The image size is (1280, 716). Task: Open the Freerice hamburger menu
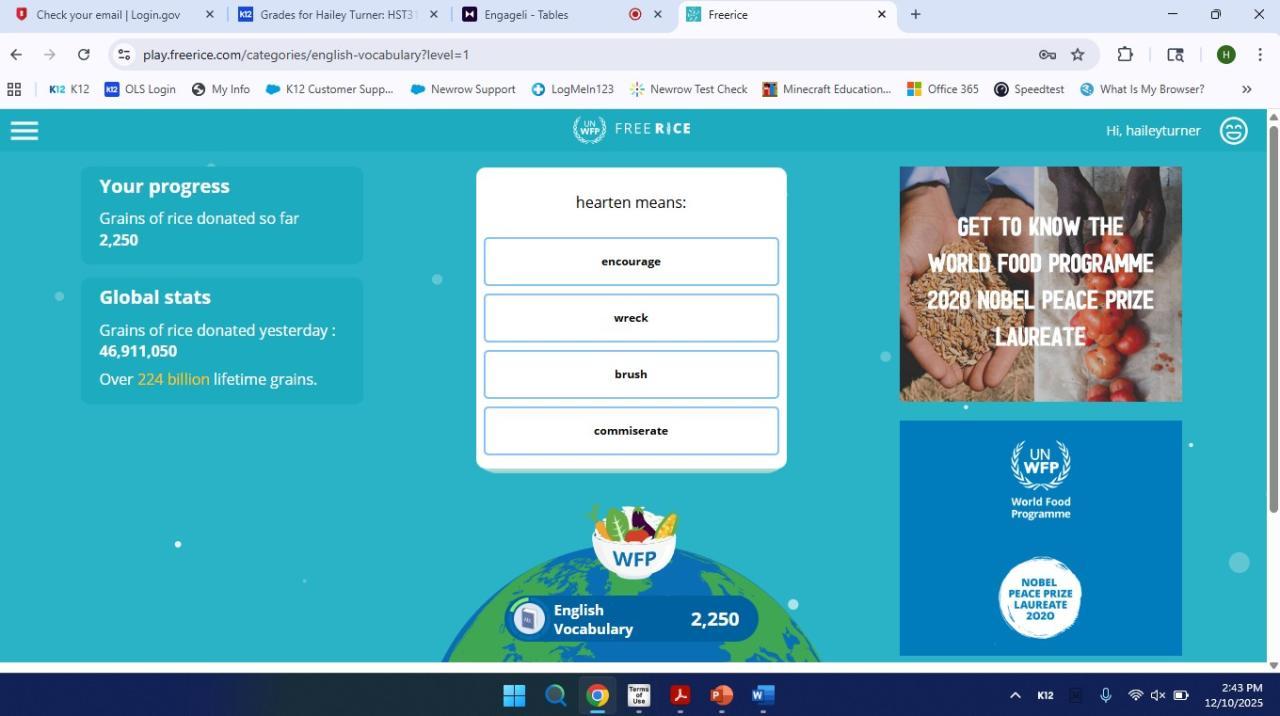coord(24,131)
